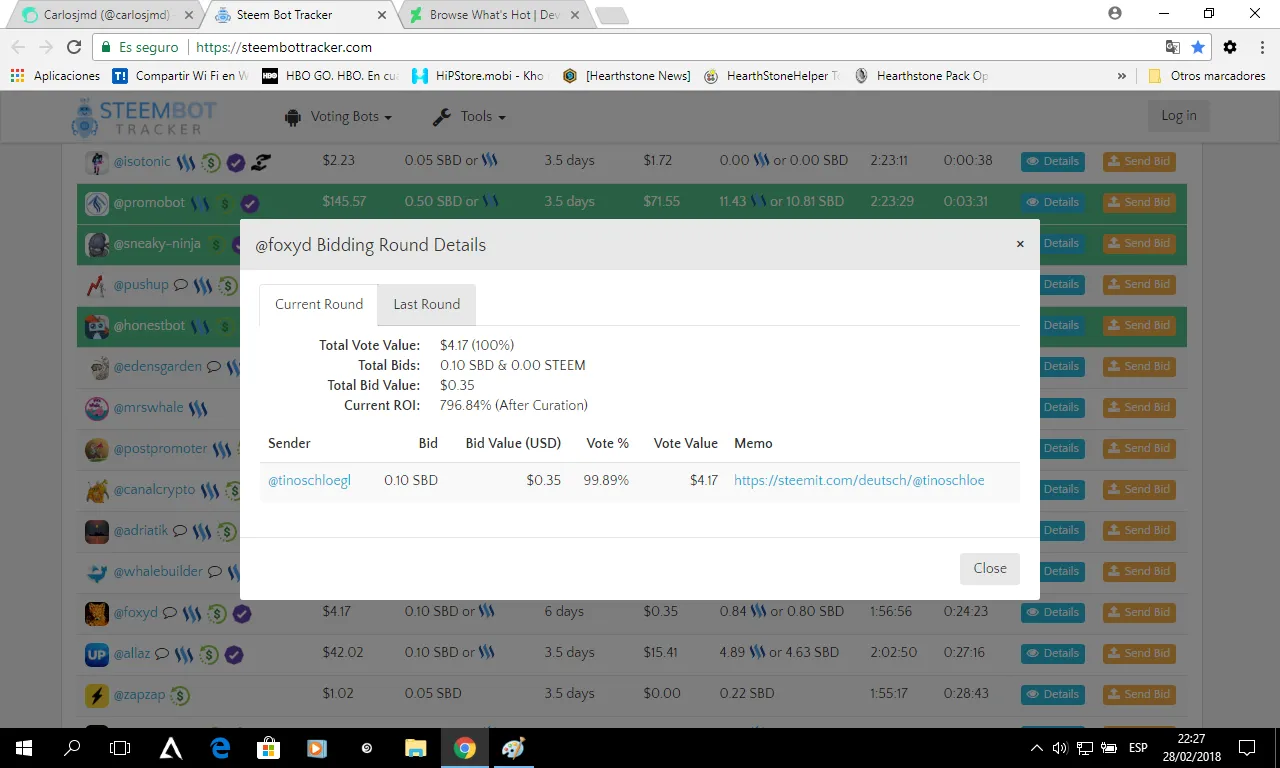Open Windows search from the taskbar
Image resolution: width=1280 pixels, height=768 pixels.
pyautogui.click(x=72, y=747)
